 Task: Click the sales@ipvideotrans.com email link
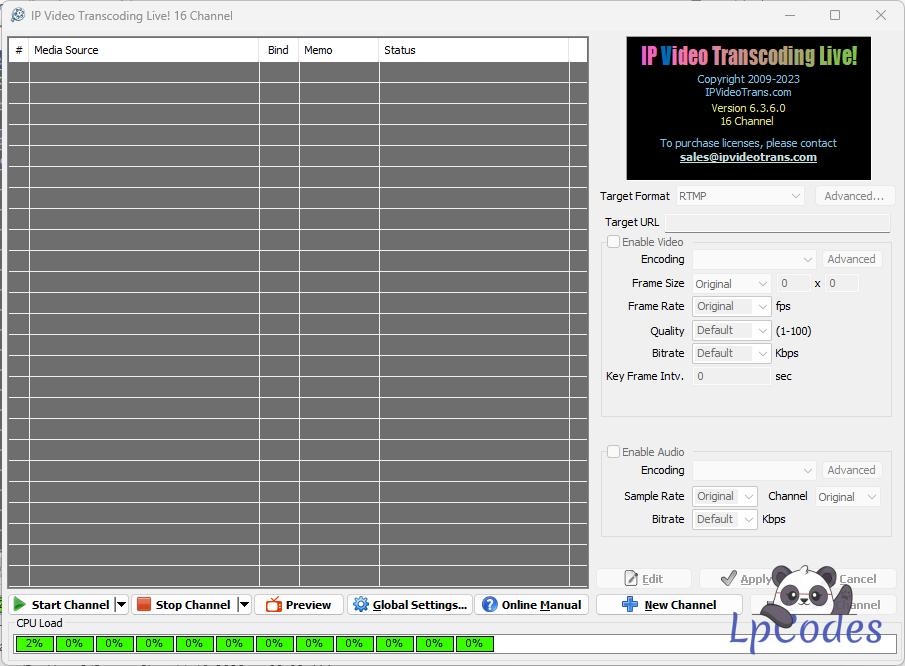tap(748, 157)
